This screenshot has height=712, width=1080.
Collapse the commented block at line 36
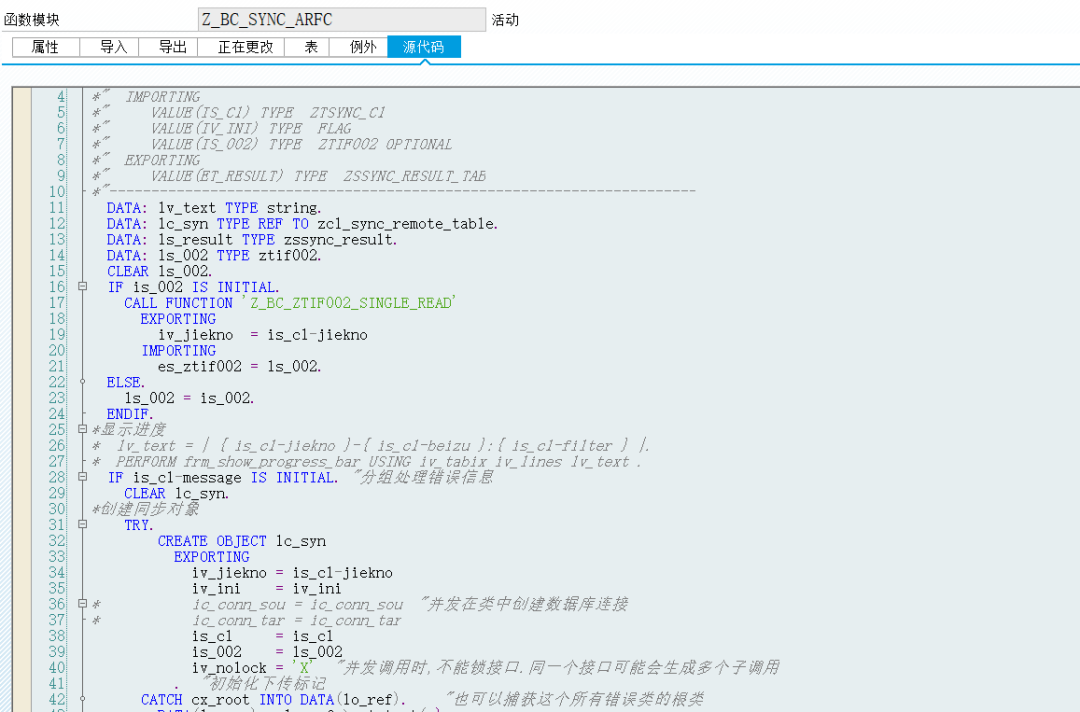coord(83,603)
